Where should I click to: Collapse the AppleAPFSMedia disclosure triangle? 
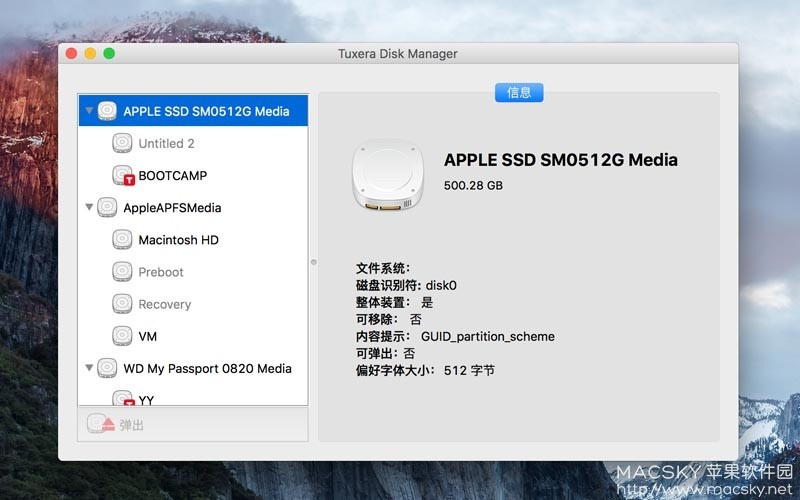coord(89,207)
